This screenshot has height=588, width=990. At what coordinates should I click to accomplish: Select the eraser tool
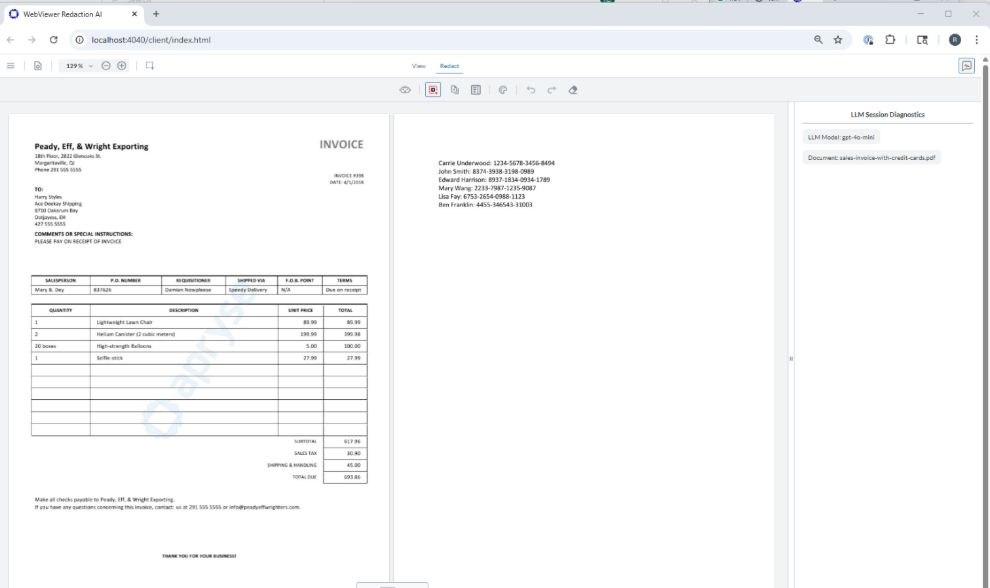pyautogui.click(x=573, y=90)
